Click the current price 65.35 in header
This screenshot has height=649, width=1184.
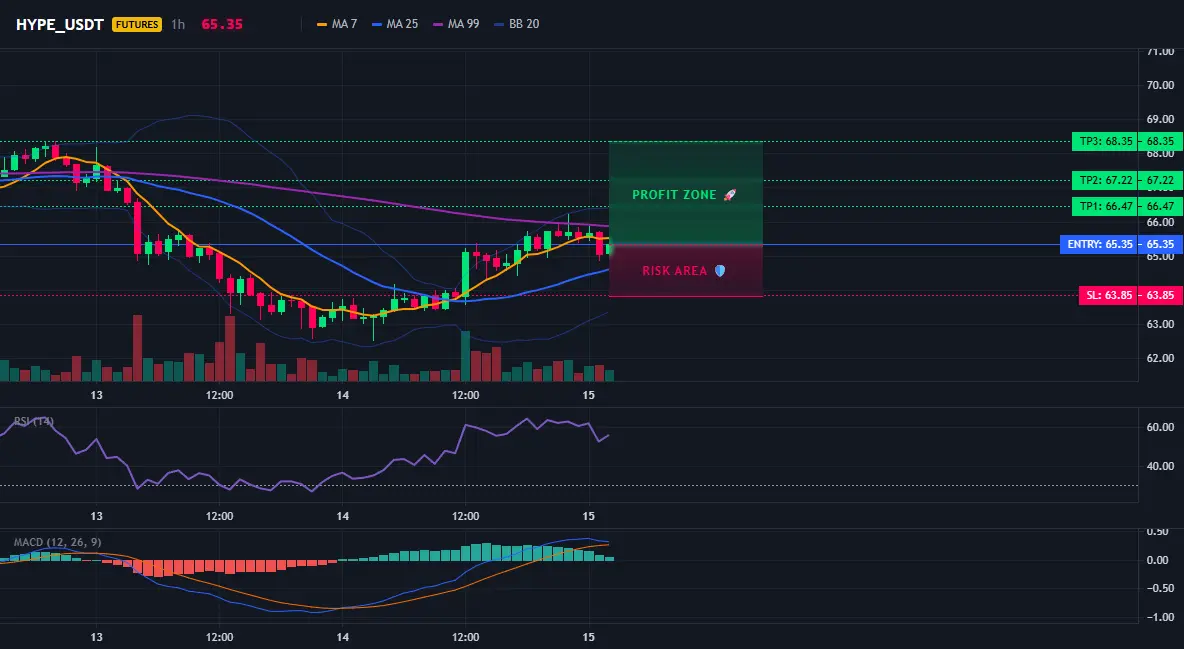222,24
